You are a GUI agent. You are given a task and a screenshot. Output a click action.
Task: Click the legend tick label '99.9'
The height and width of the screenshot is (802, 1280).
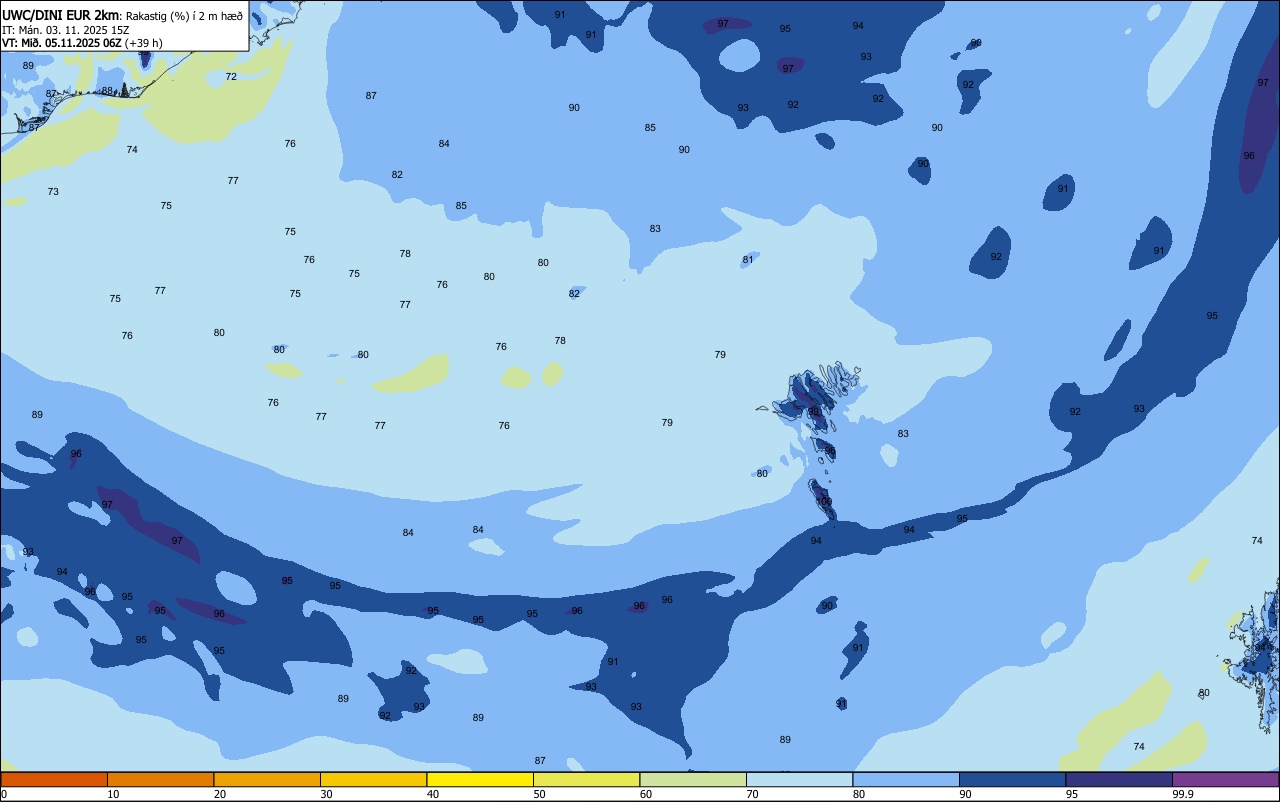tap(1183, 794)
